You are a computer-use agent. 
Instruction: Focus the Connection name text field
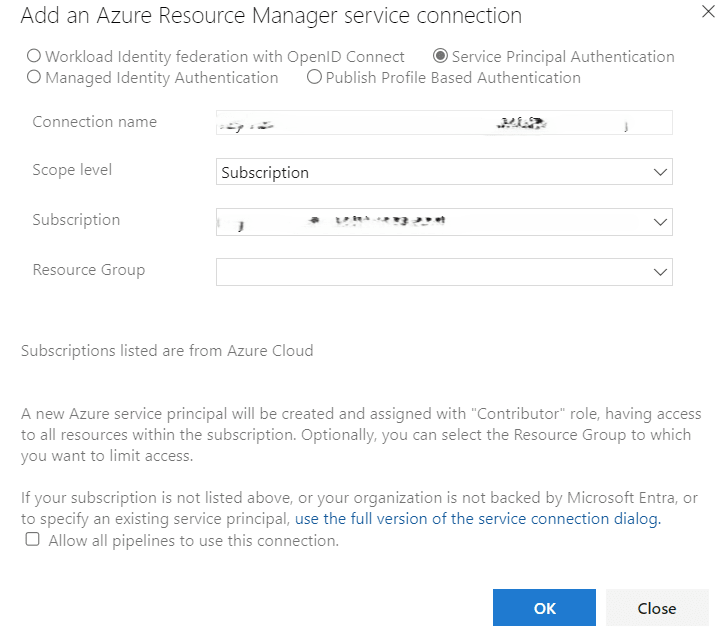(x=444, y=123)
